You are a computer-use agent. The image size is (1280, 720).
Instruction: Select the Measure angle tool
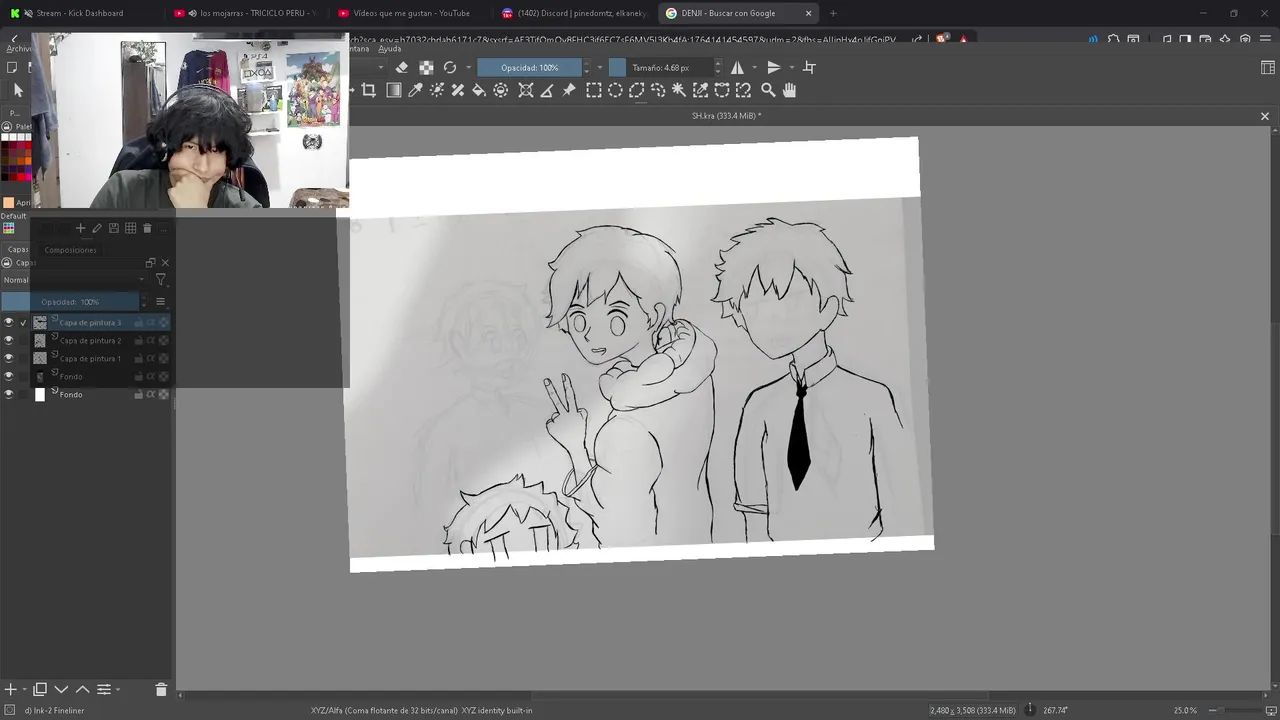547,90
